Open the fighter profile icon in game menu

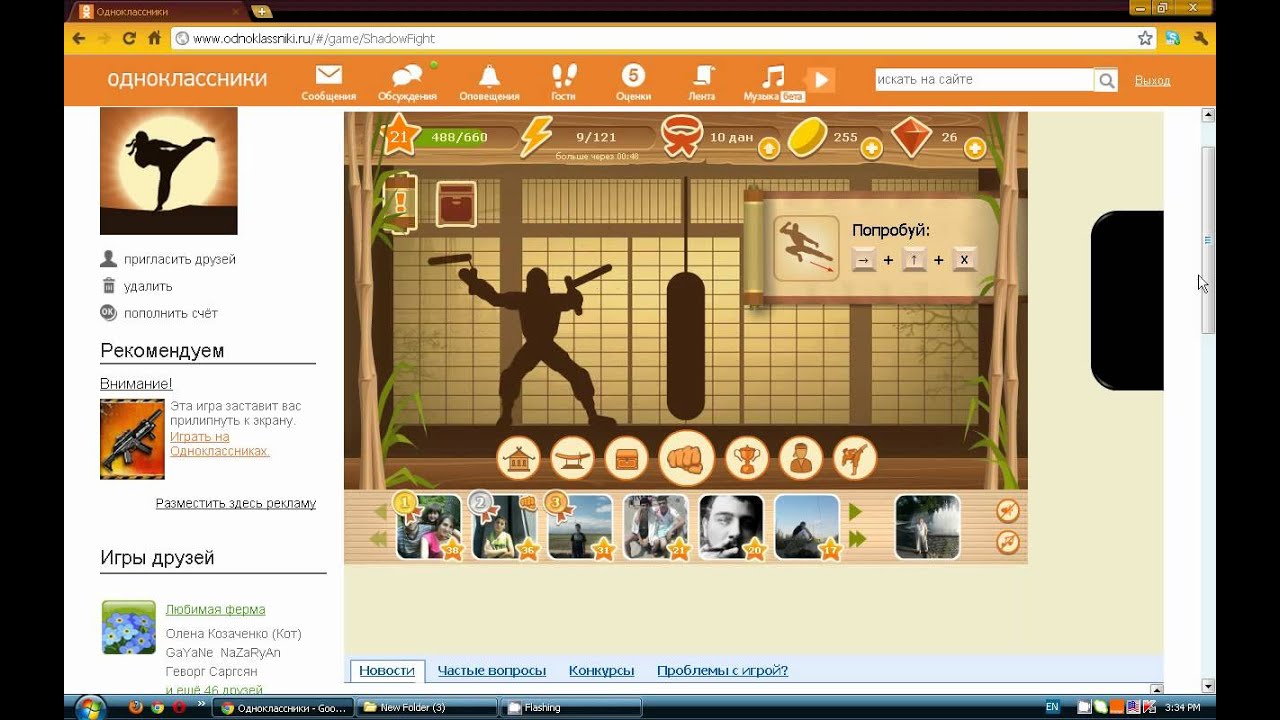801,459
